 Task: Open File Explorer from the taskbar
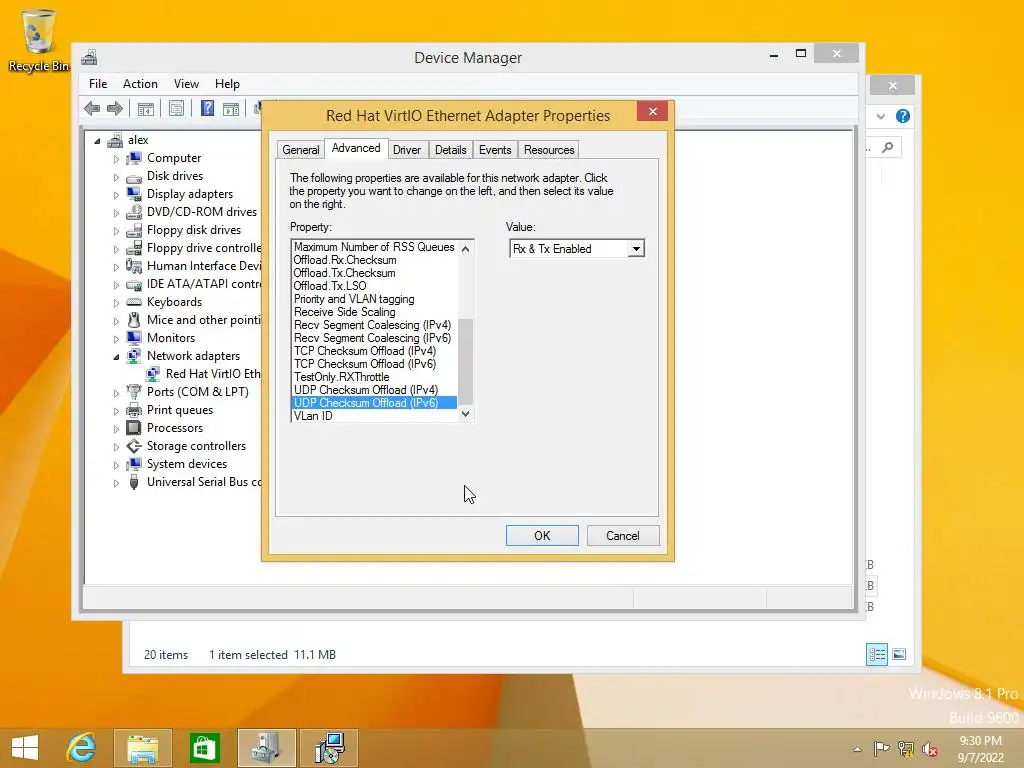[142, 748]
